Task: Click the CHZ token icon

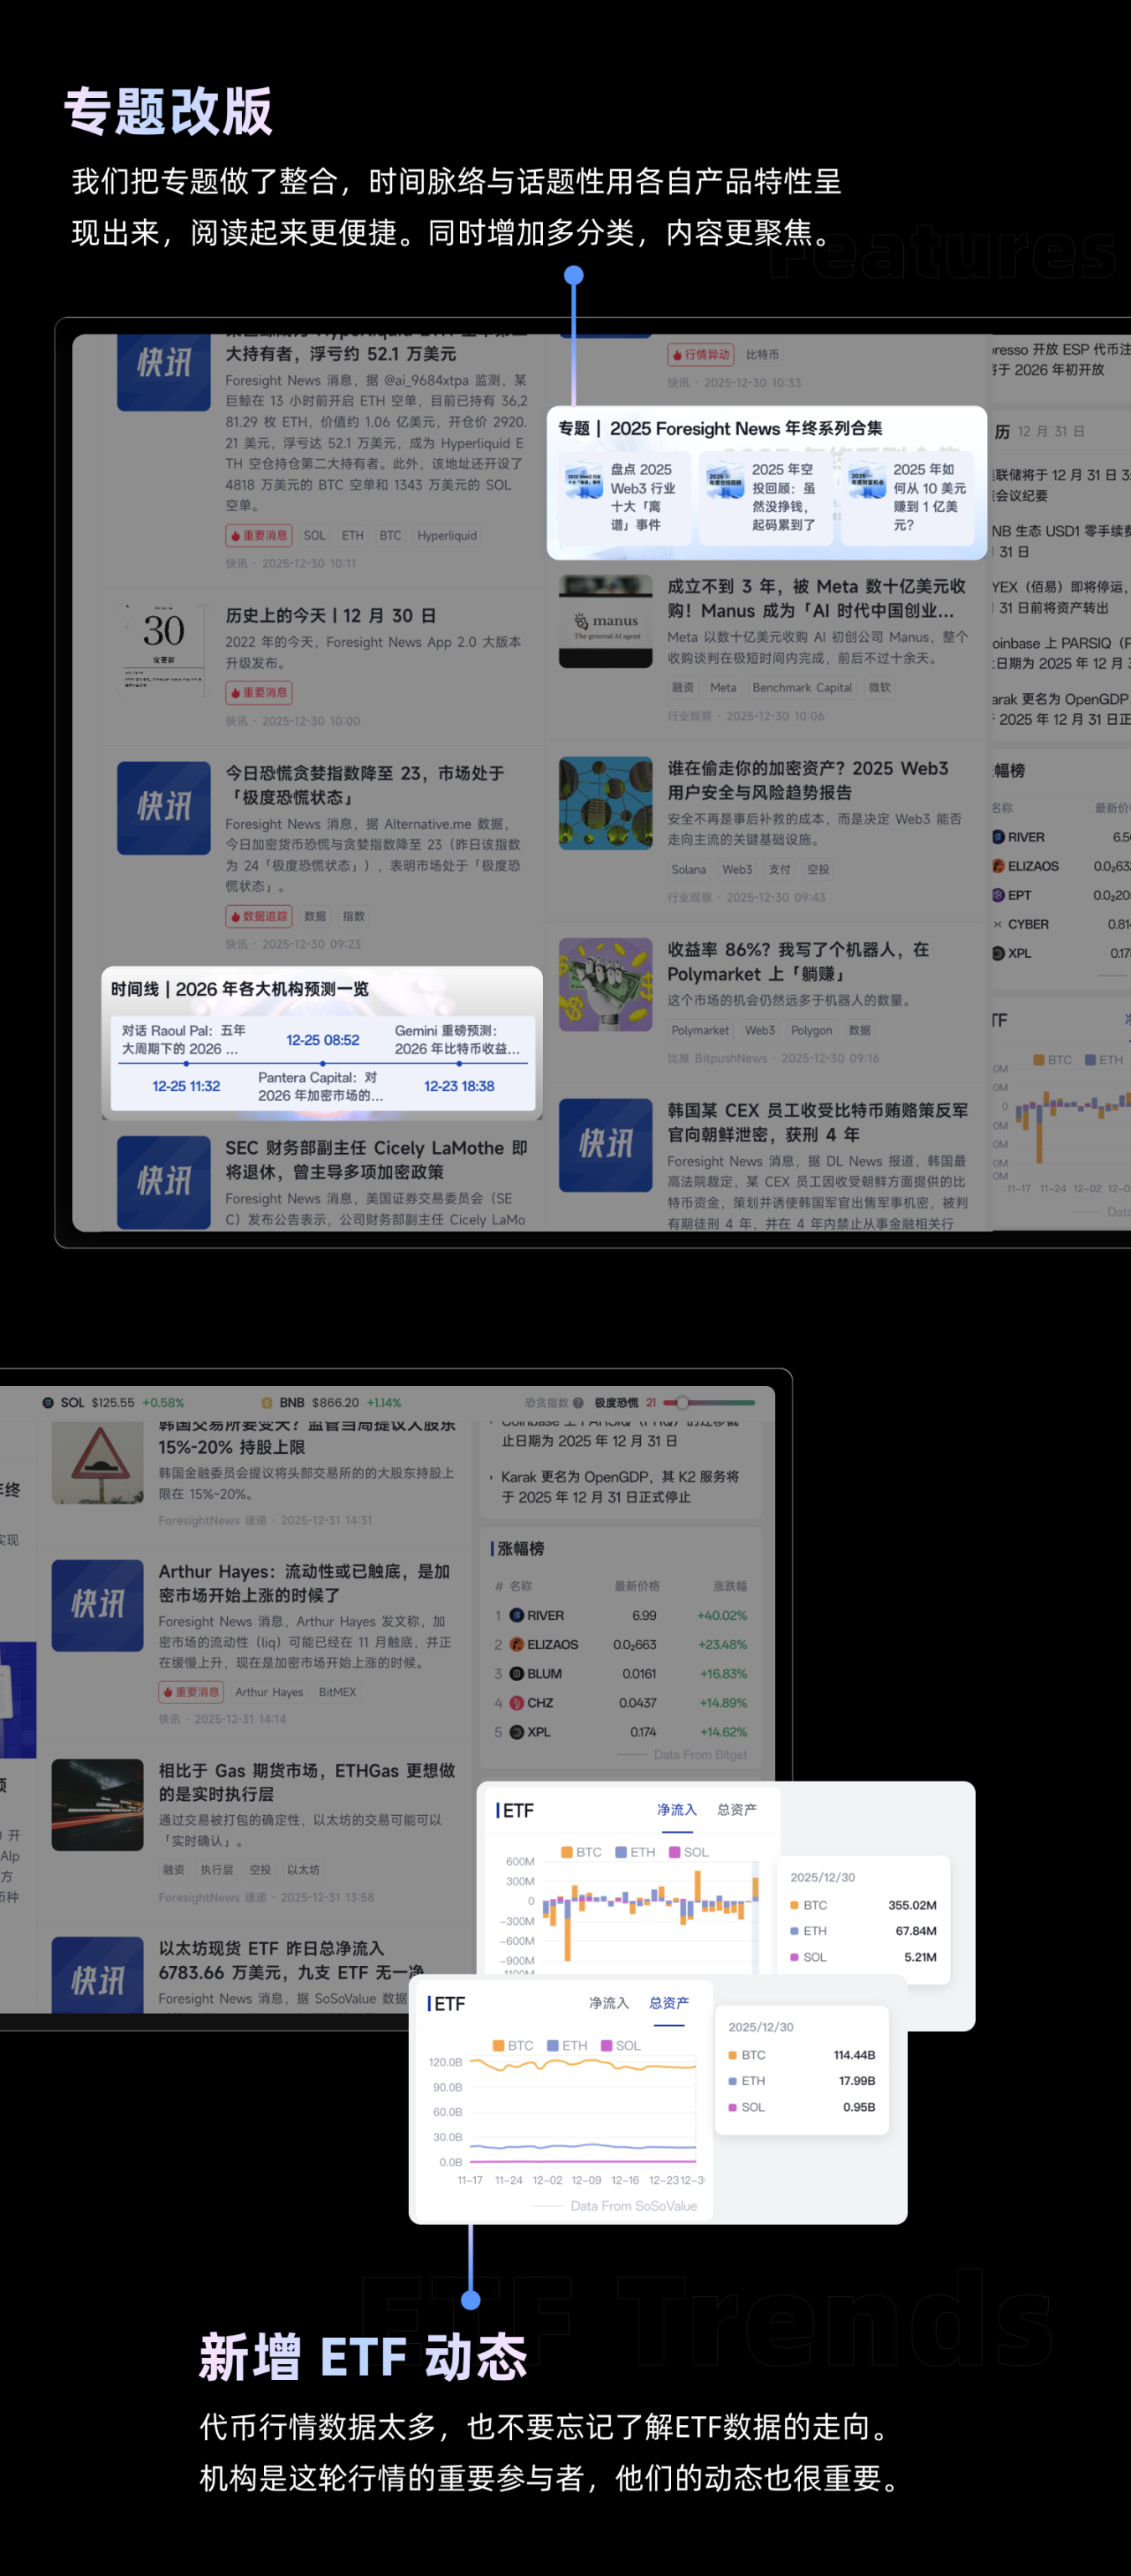Action: tap(516, 1702)
